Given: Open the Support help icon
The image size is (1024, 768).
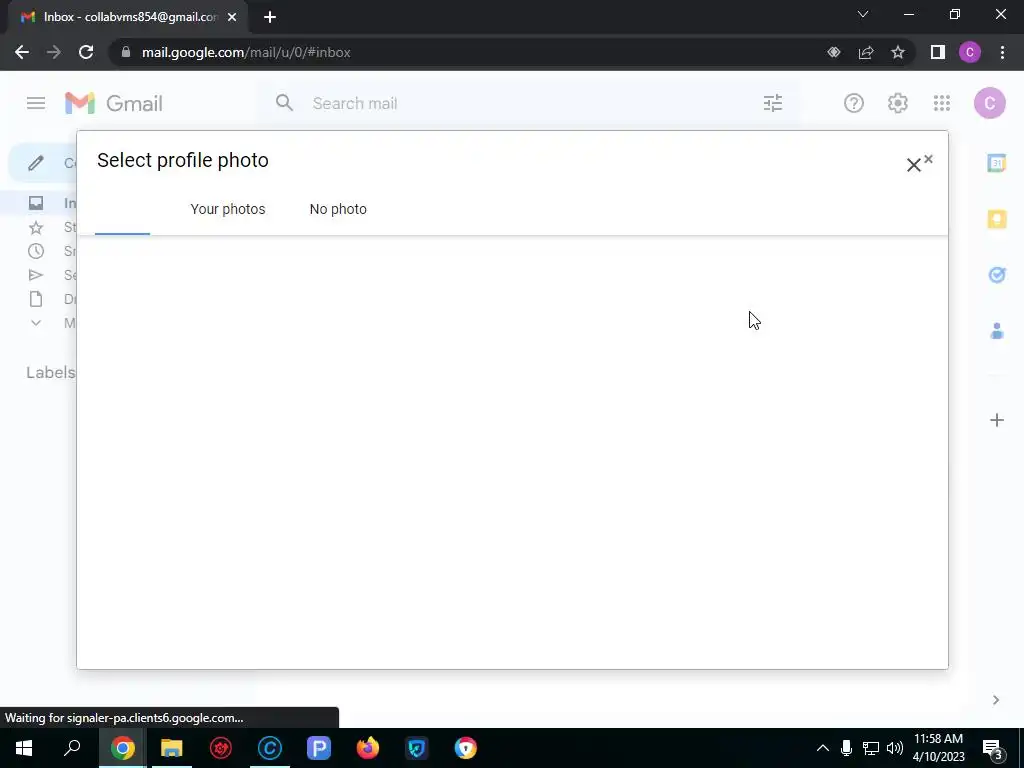Looking at the screenshot, I should pos(854,103).
